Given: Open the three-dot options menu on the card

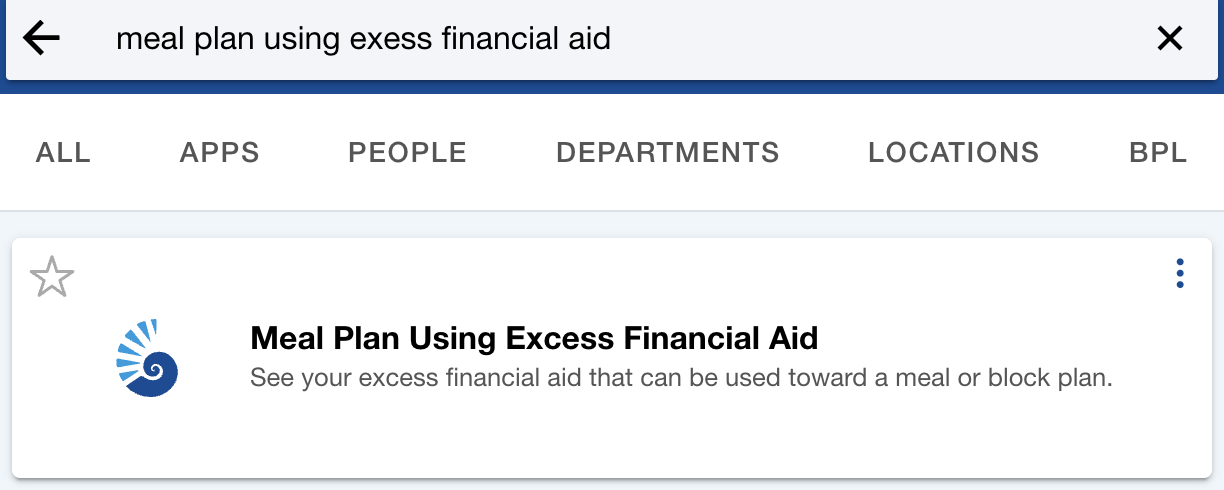Looking at the screenshot, I should [1180, 273].
